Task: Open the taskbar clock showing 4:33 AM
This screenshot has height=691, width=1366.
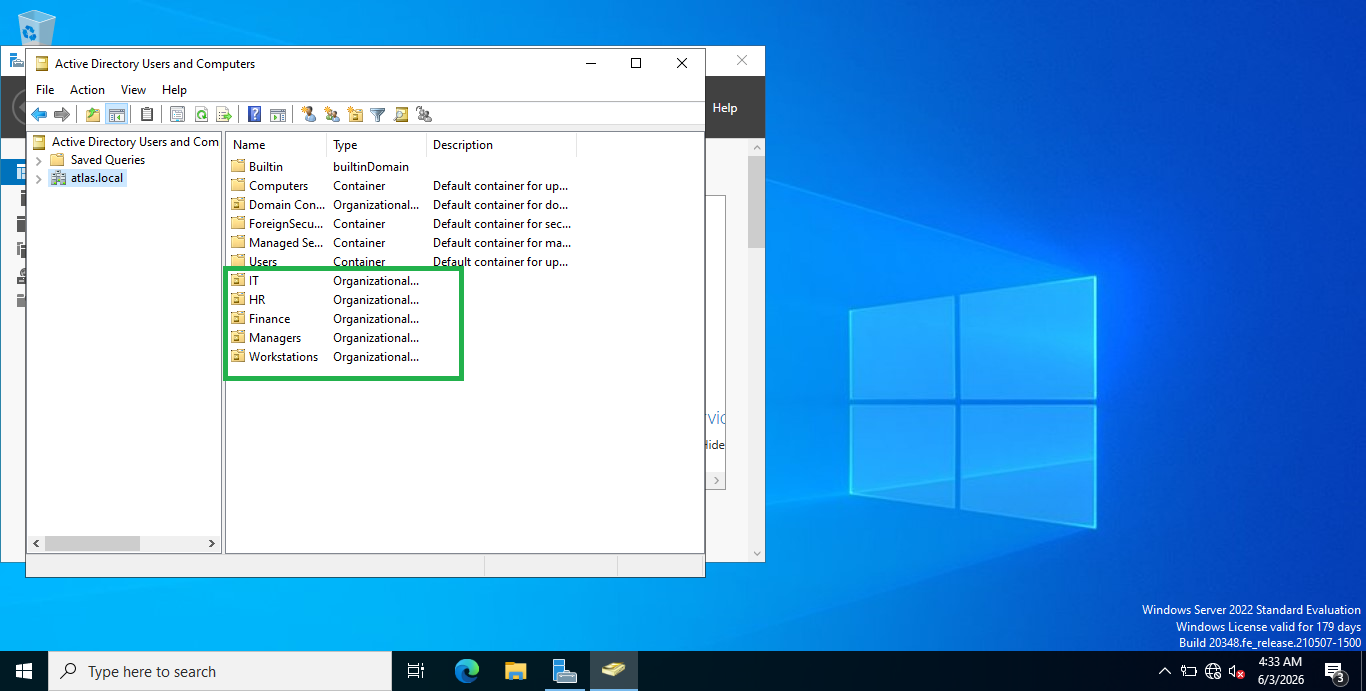Action: tap(1280, 671)
